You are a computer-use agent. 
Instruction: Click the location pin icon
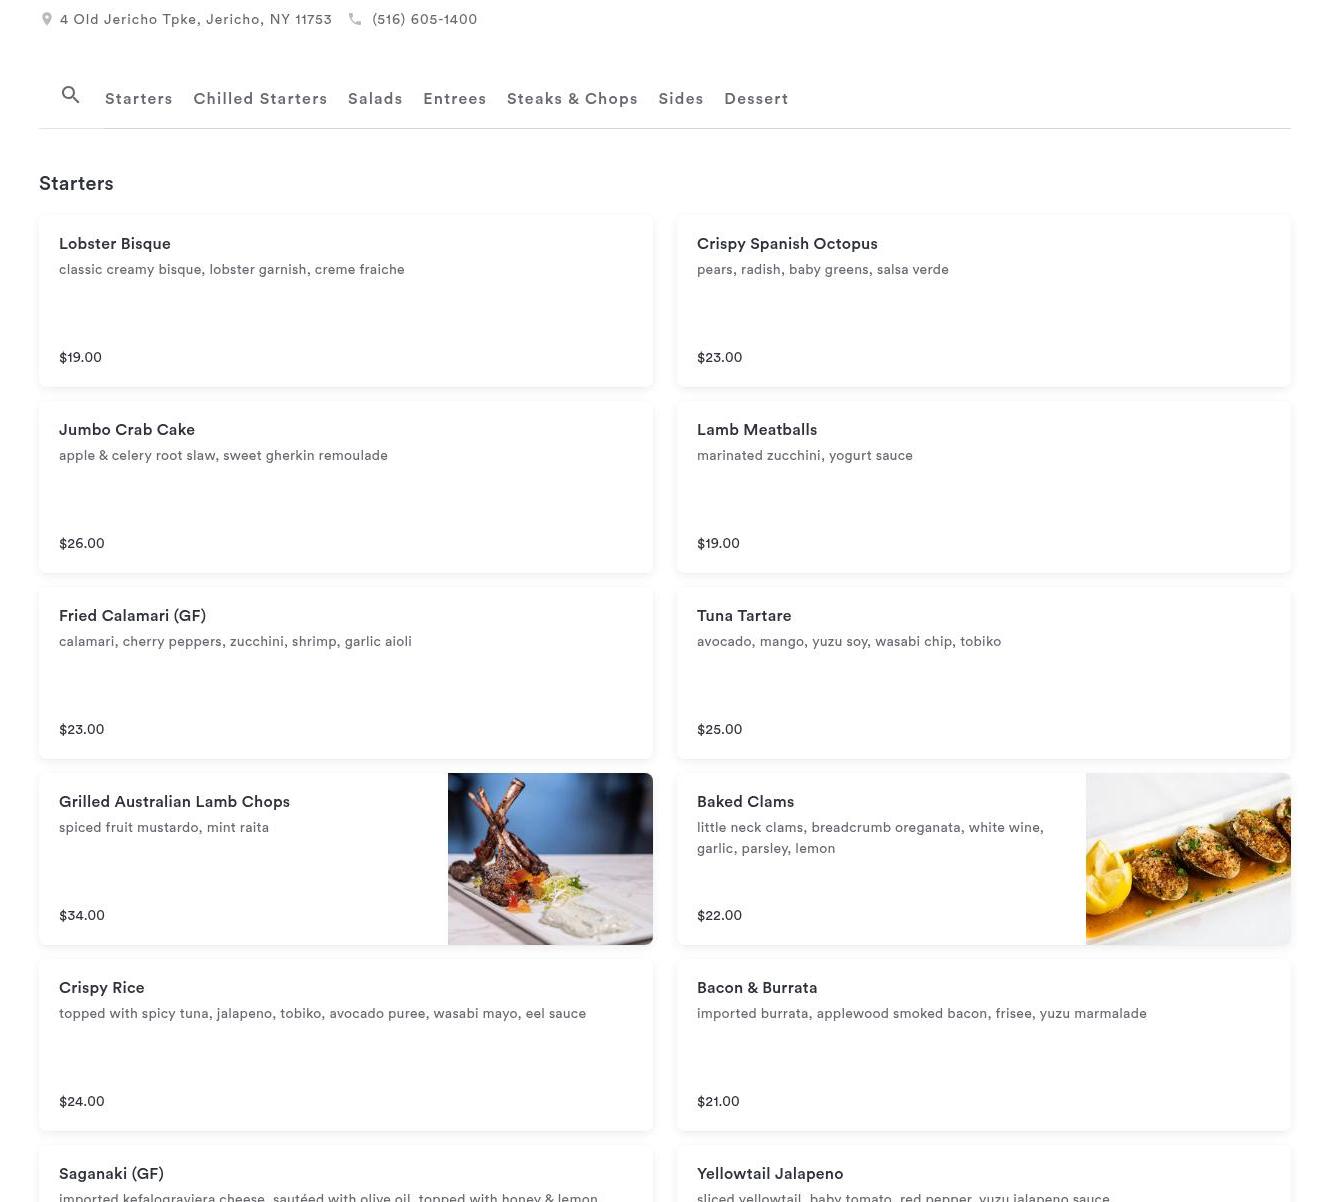tap(46, 19)
